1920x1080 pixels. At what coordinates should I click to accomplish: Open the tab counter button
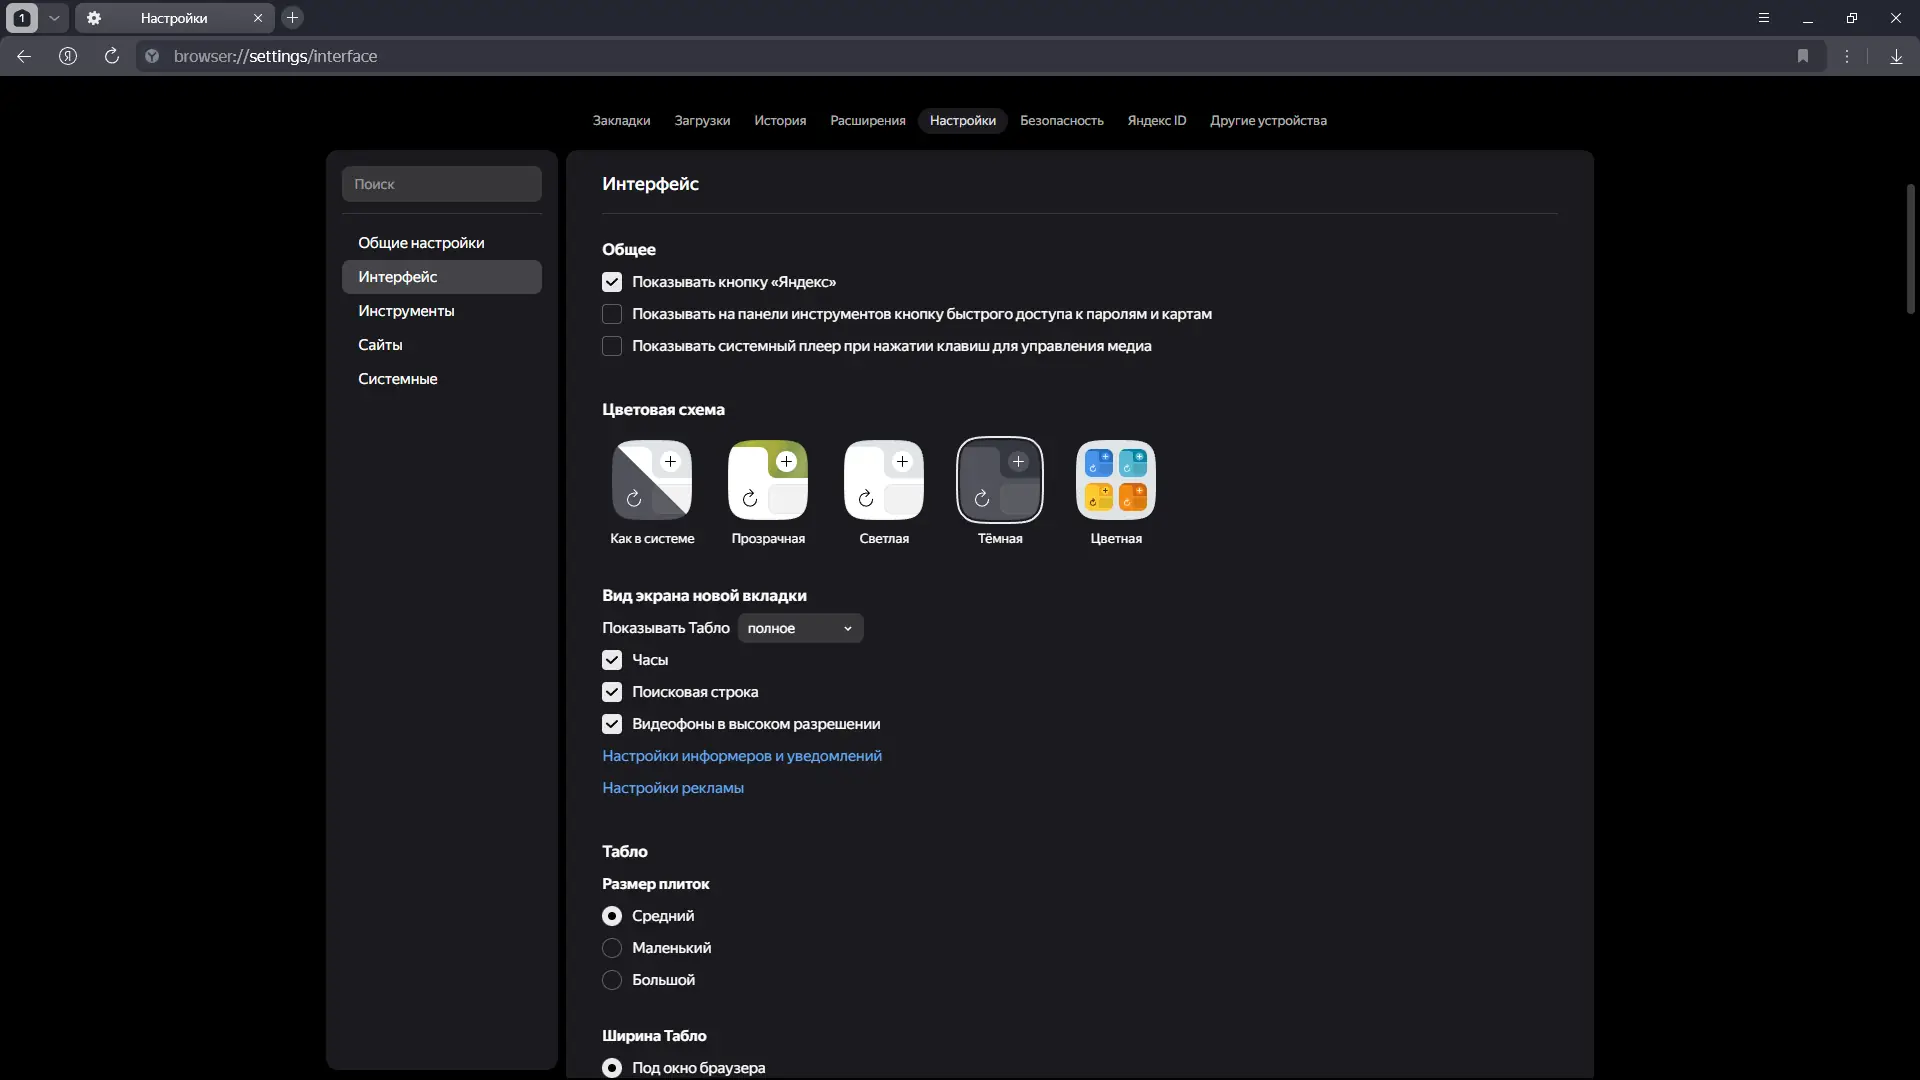point(22,18)
